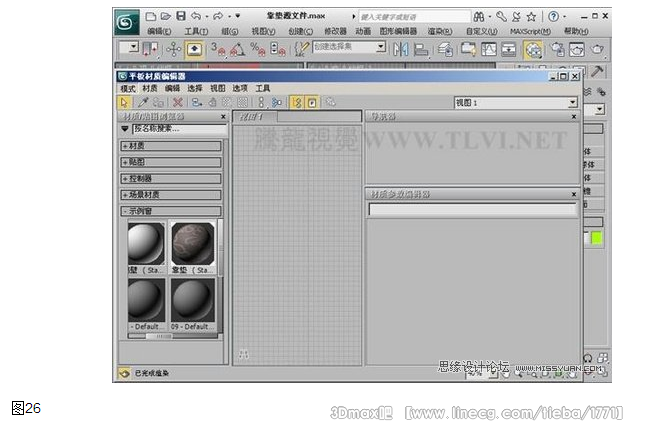652x430 pixels.
Task: Click the Mirror tool in the main toolbar
Action: 400,49
